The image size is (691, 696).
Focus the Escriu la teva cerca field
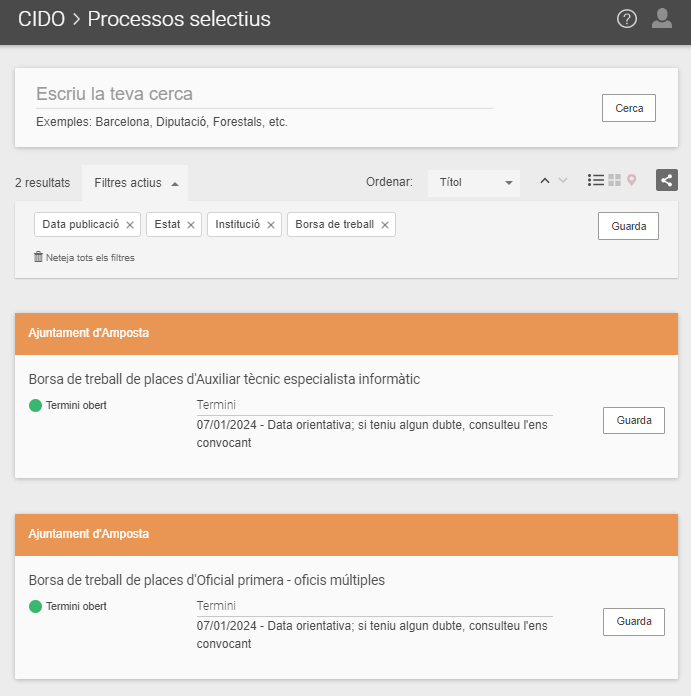(x=264, y=94)
